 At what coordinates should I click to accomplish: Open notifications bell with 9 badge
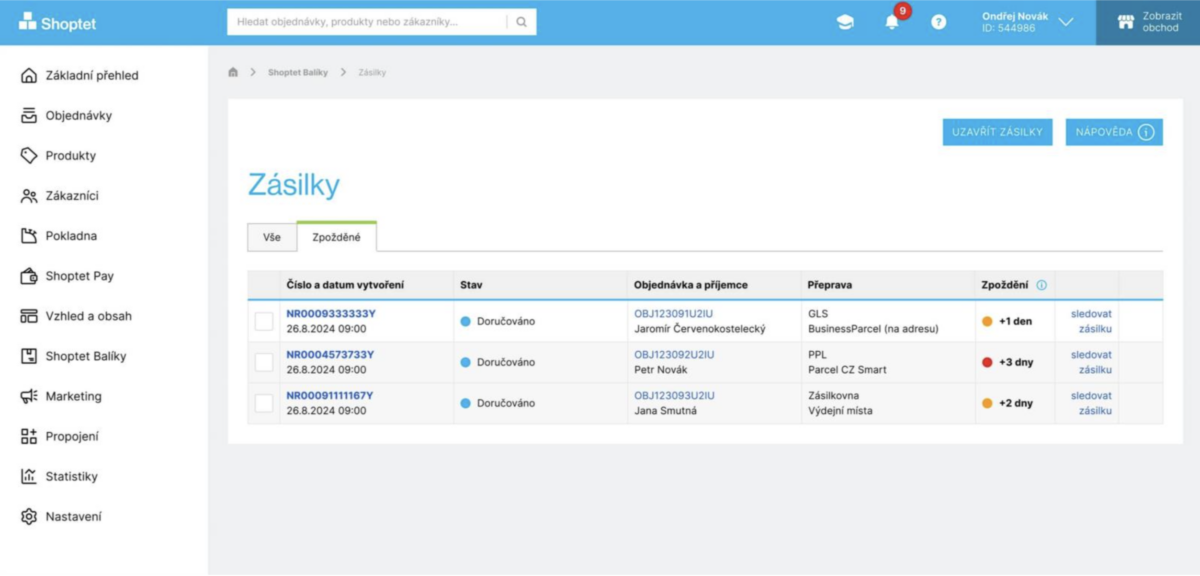click(893, 20)
